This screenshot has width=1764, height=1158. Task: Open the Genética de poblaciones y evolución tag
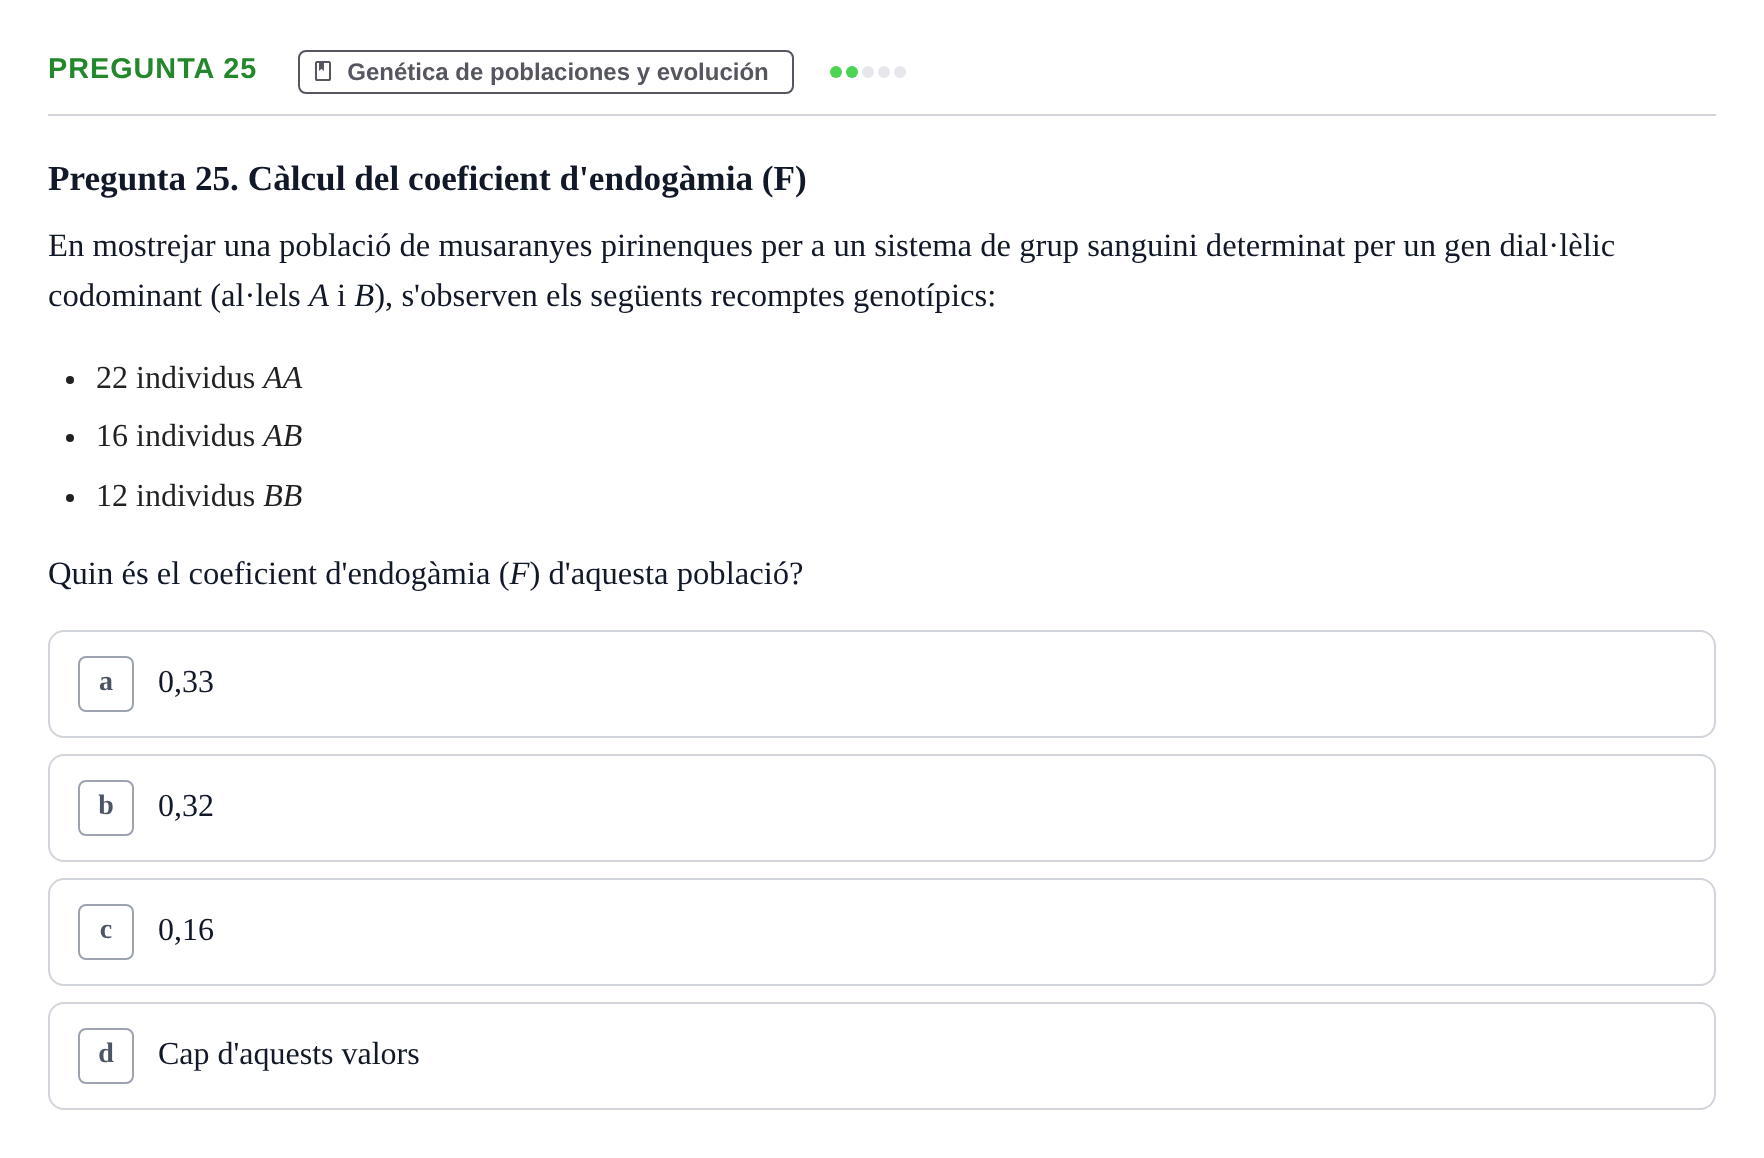546,72
